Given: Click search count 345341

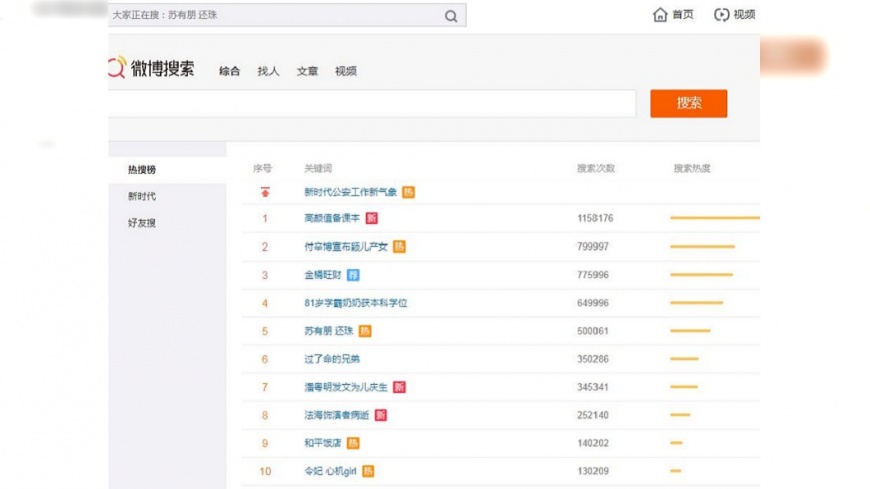Looking at the screenshot, I should pyautogui.click(x=593, y=387).
